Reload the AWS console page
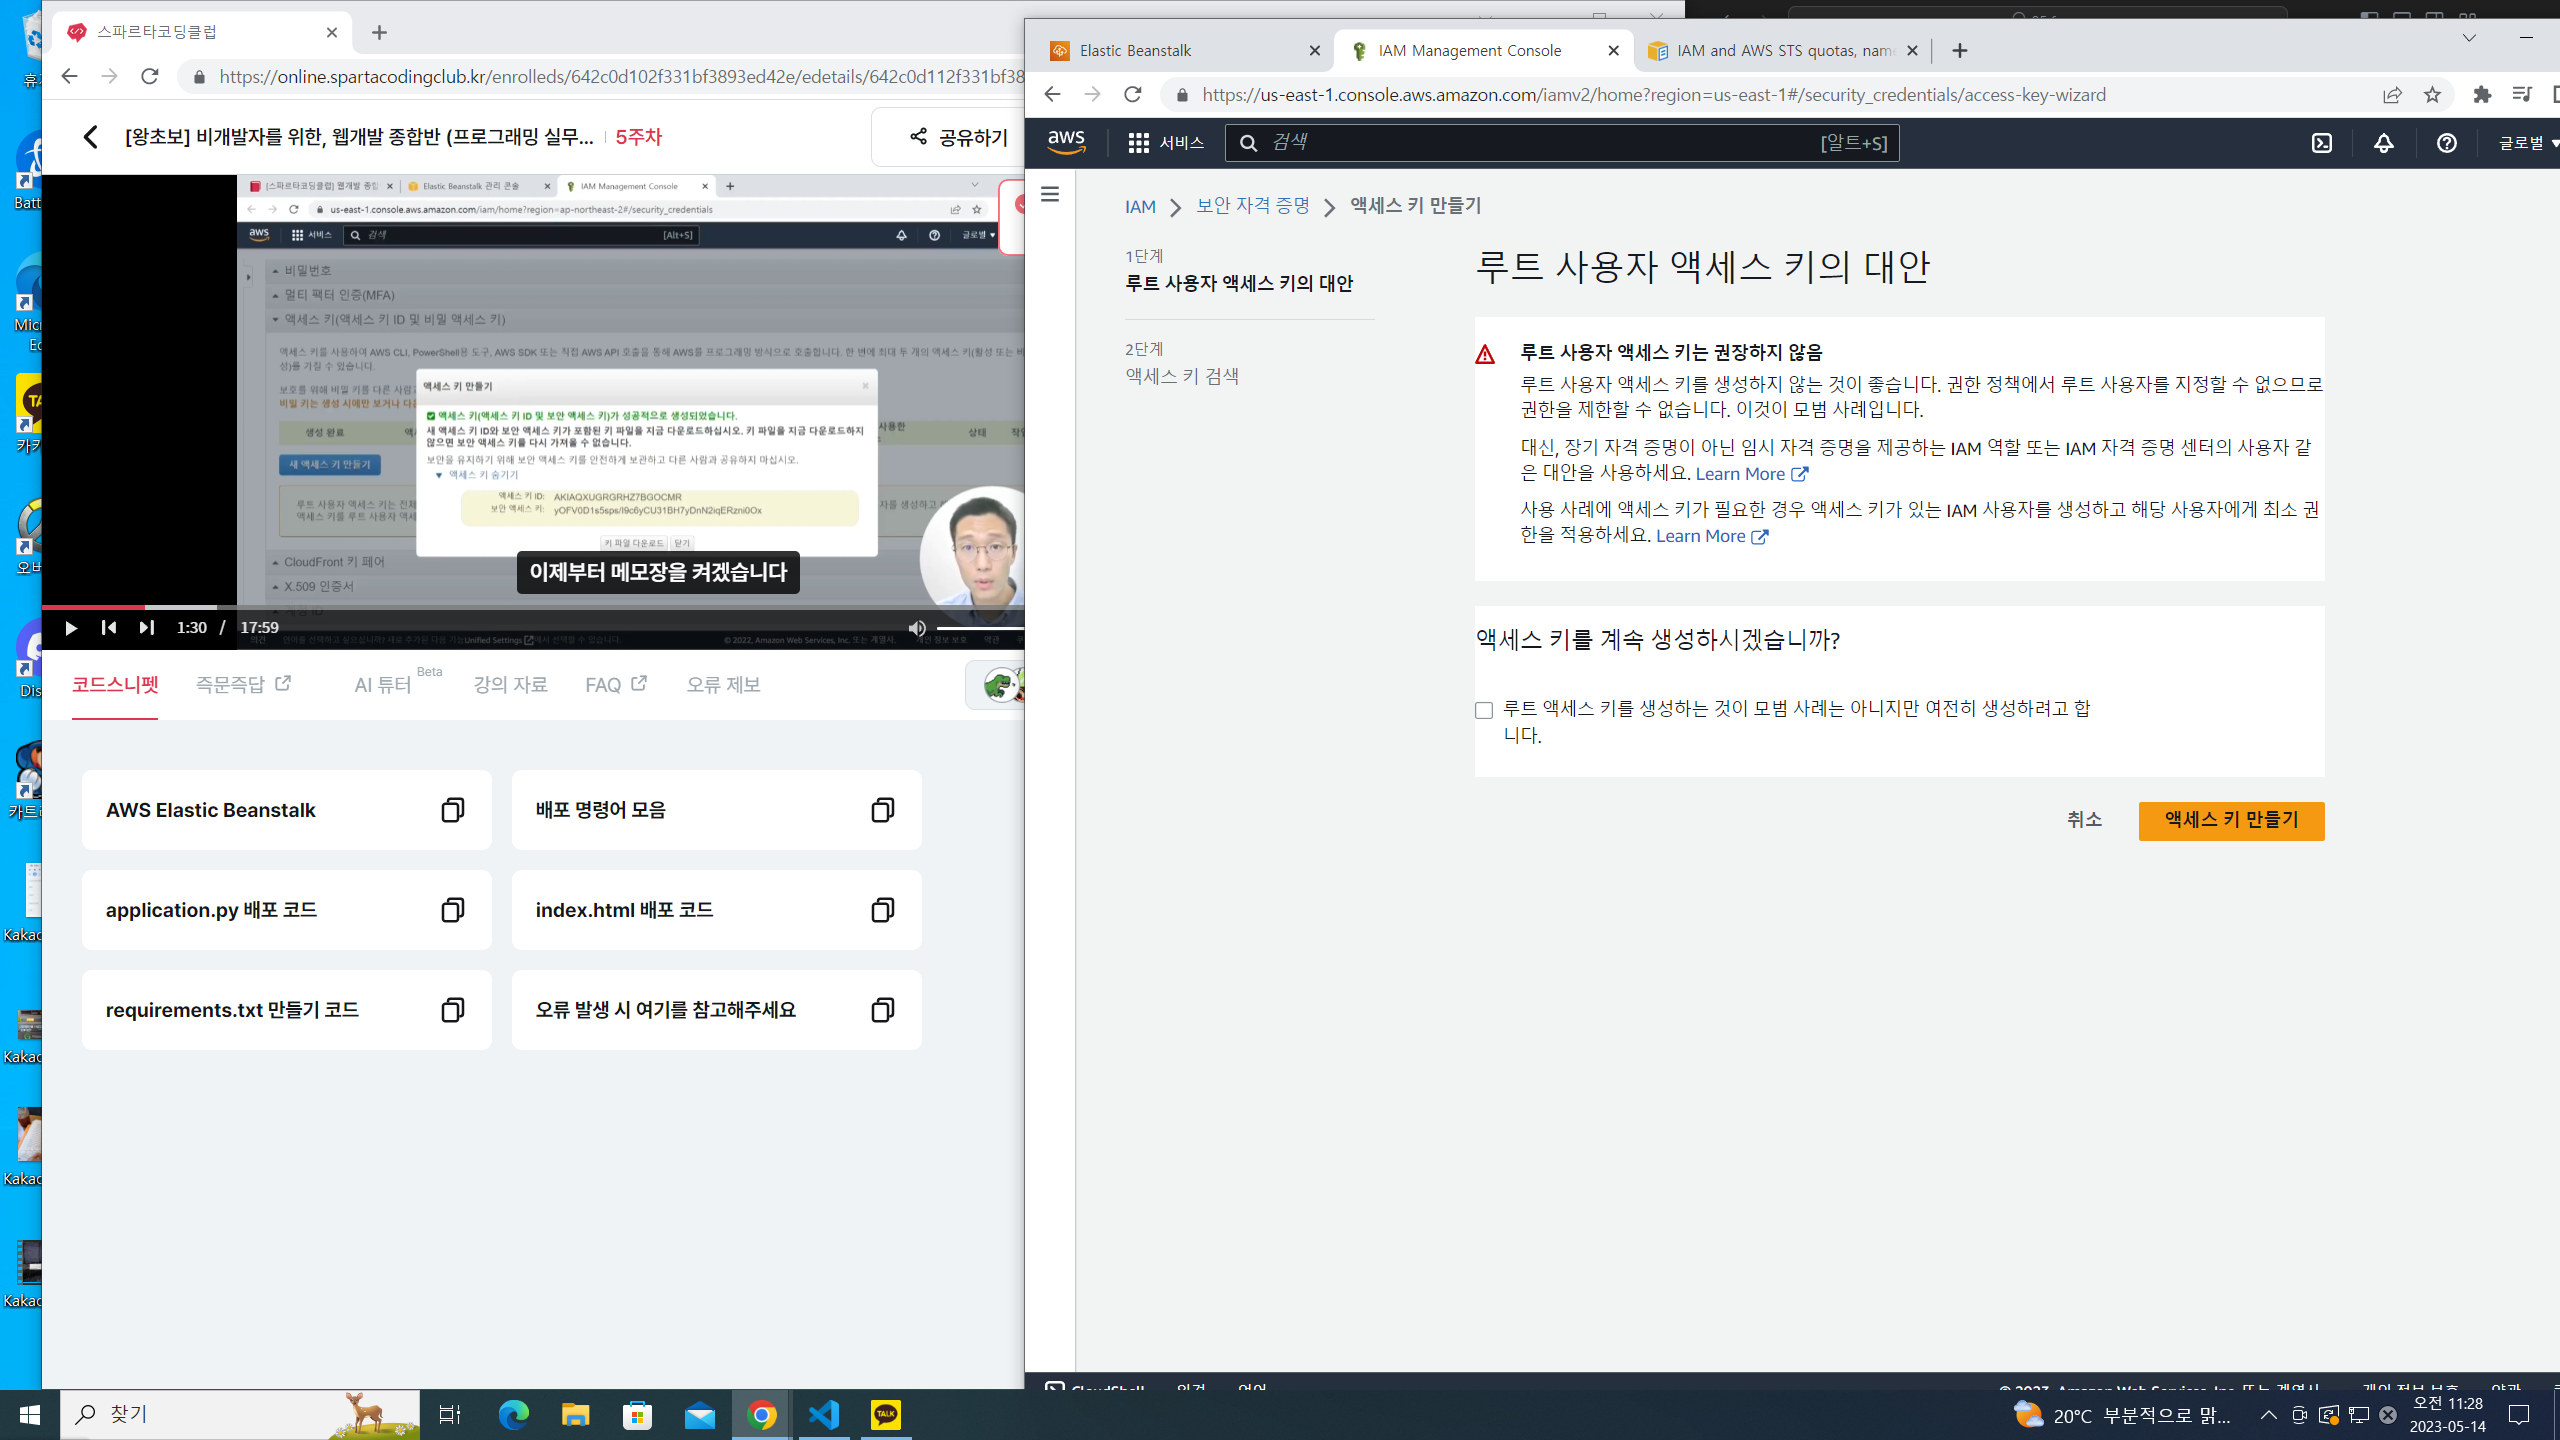The height and width of the screenshot is (1440, 2560). [x=1132, y=94]
